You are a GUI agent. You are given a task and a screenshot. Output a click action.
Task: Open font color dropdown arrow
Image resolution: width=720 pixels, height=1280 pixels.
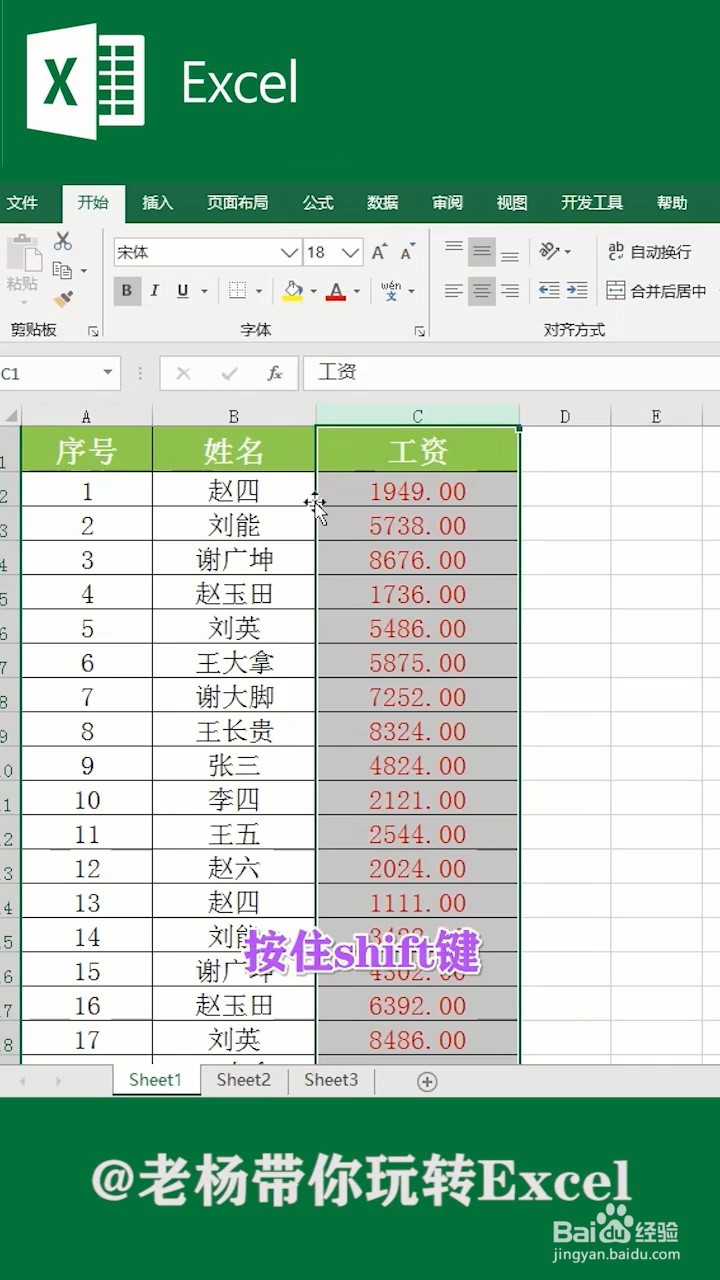(x=356, y=292)
